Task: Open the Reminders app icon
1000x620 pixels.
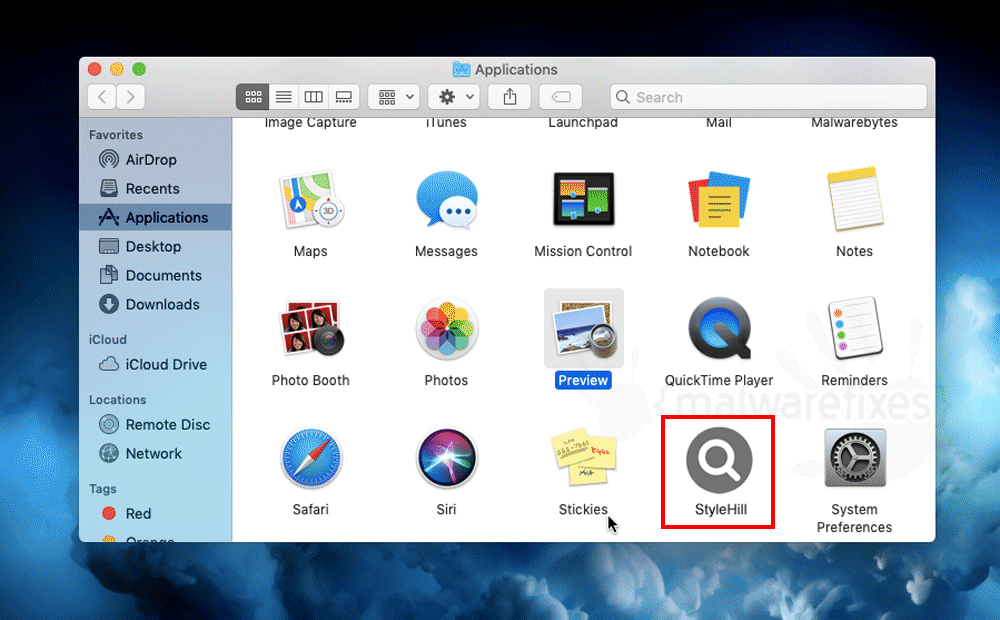Action: tap(855, 328)
